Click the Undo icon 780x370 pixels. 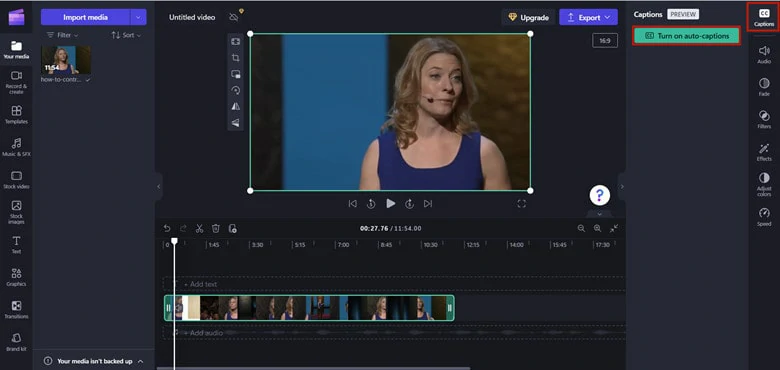click(167, 228)
